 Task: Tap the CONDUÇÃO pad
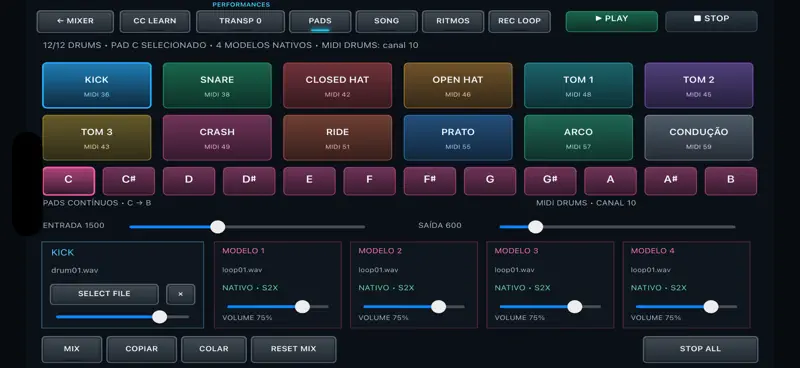pyautogui.click(x=699, y=138)
